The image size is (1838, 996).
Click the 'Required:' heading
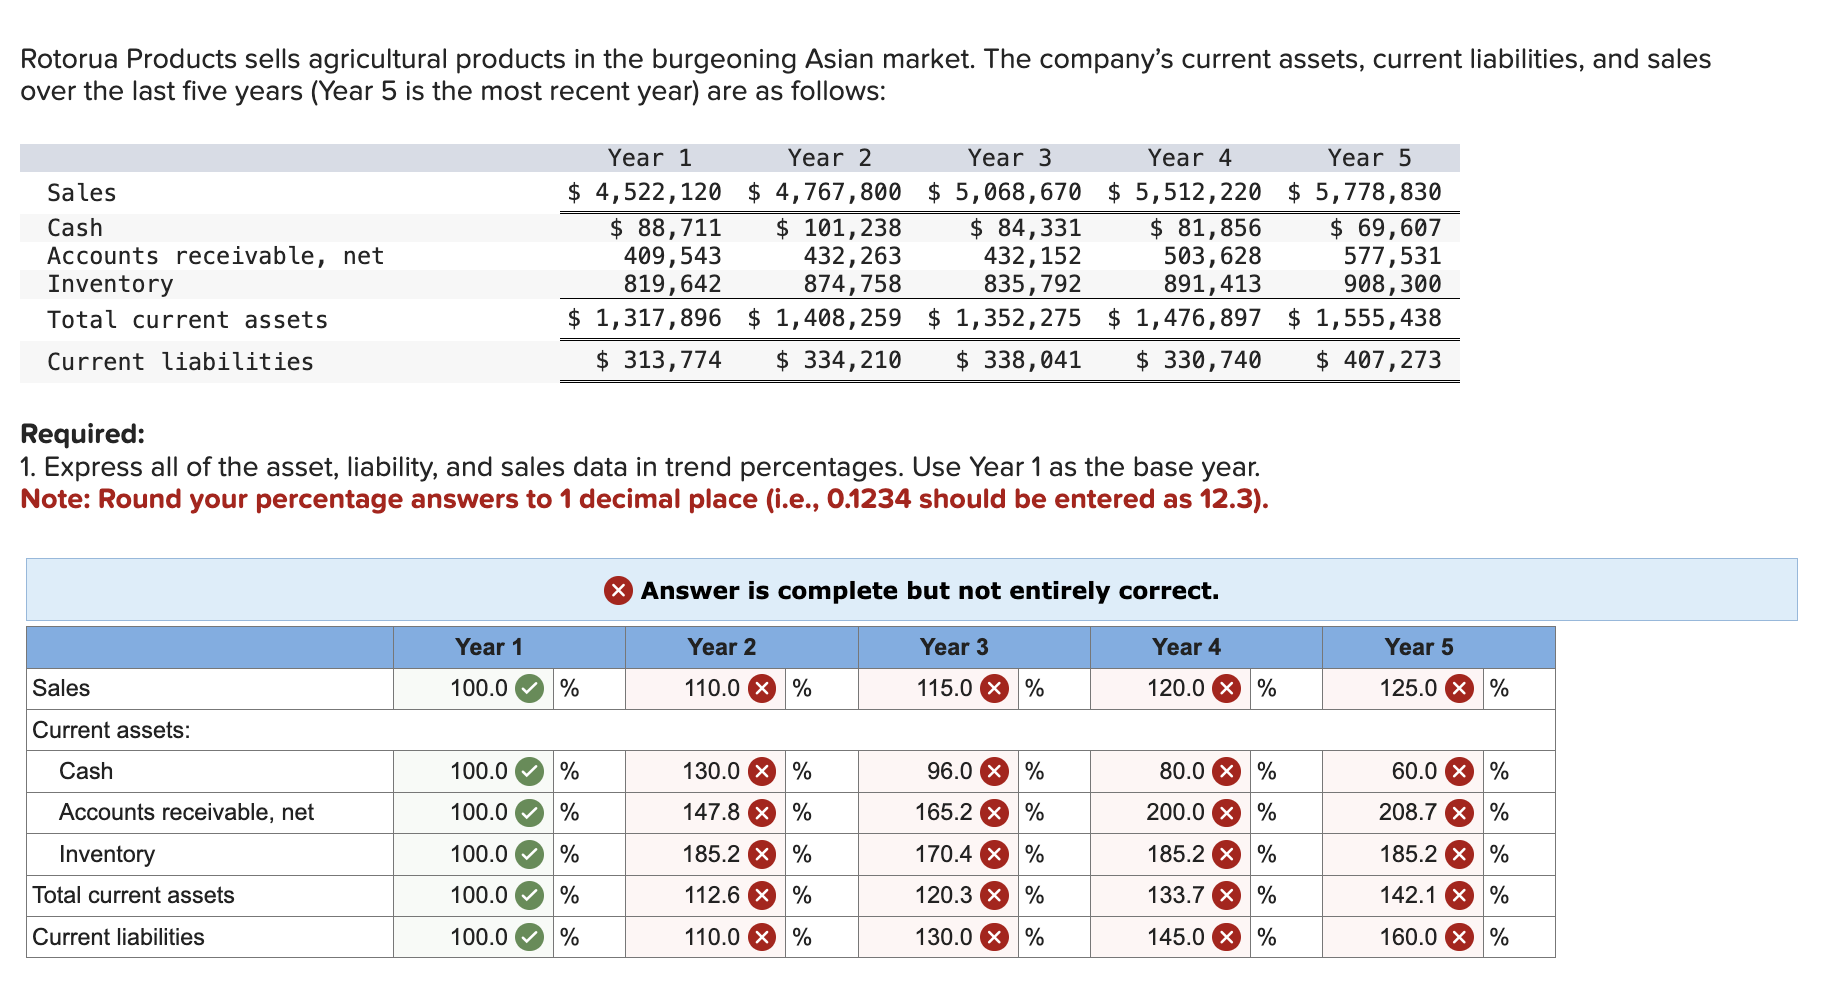tap(82, 434)
